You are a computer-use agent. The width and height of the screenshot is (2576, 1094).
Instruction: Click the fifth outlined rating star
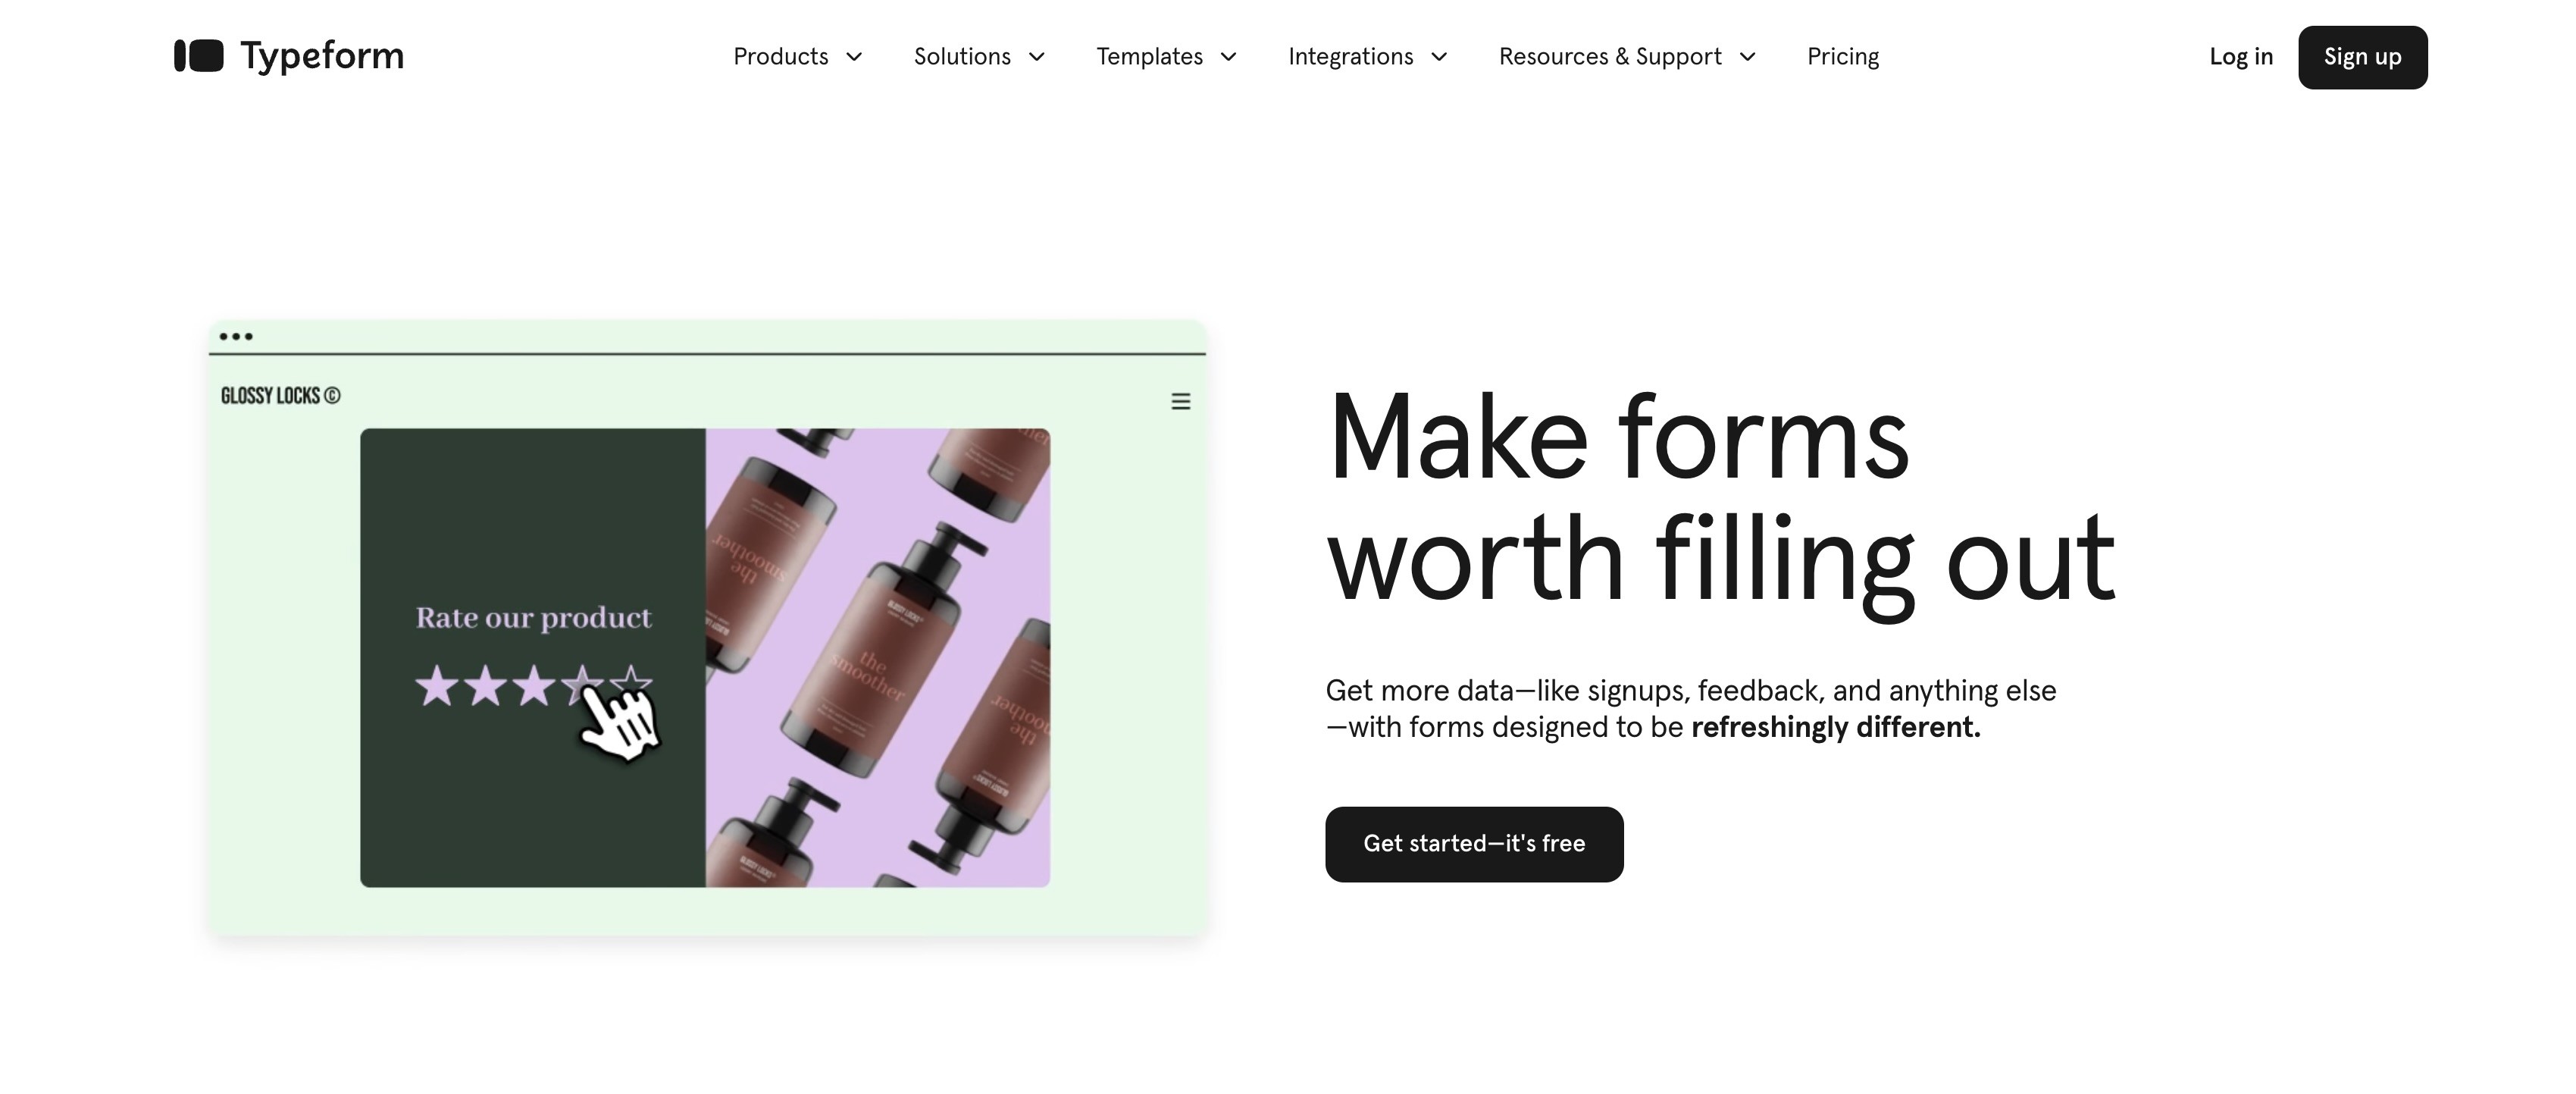(631, 682)
